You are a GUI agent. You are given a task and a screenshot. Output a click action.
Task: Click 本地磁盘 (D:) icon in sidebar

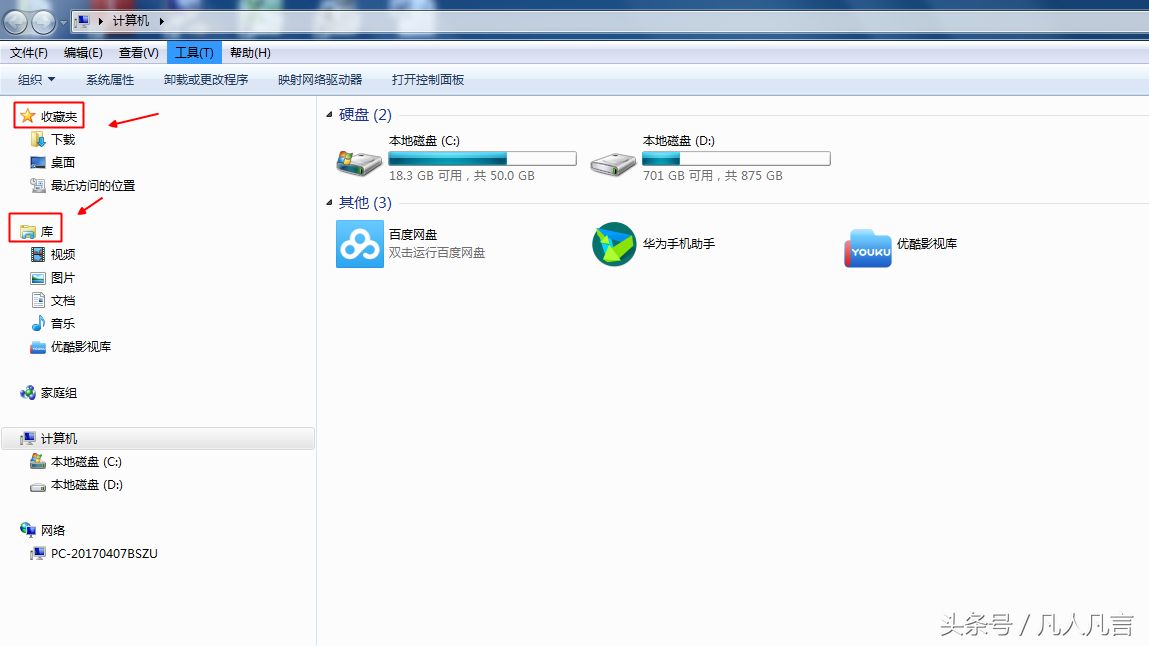point(38,486)
